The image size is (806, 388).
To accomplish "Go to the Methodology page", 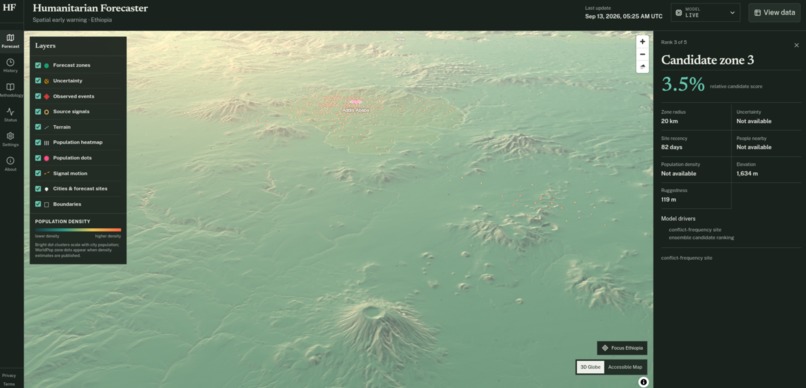I will coord(10,90).
